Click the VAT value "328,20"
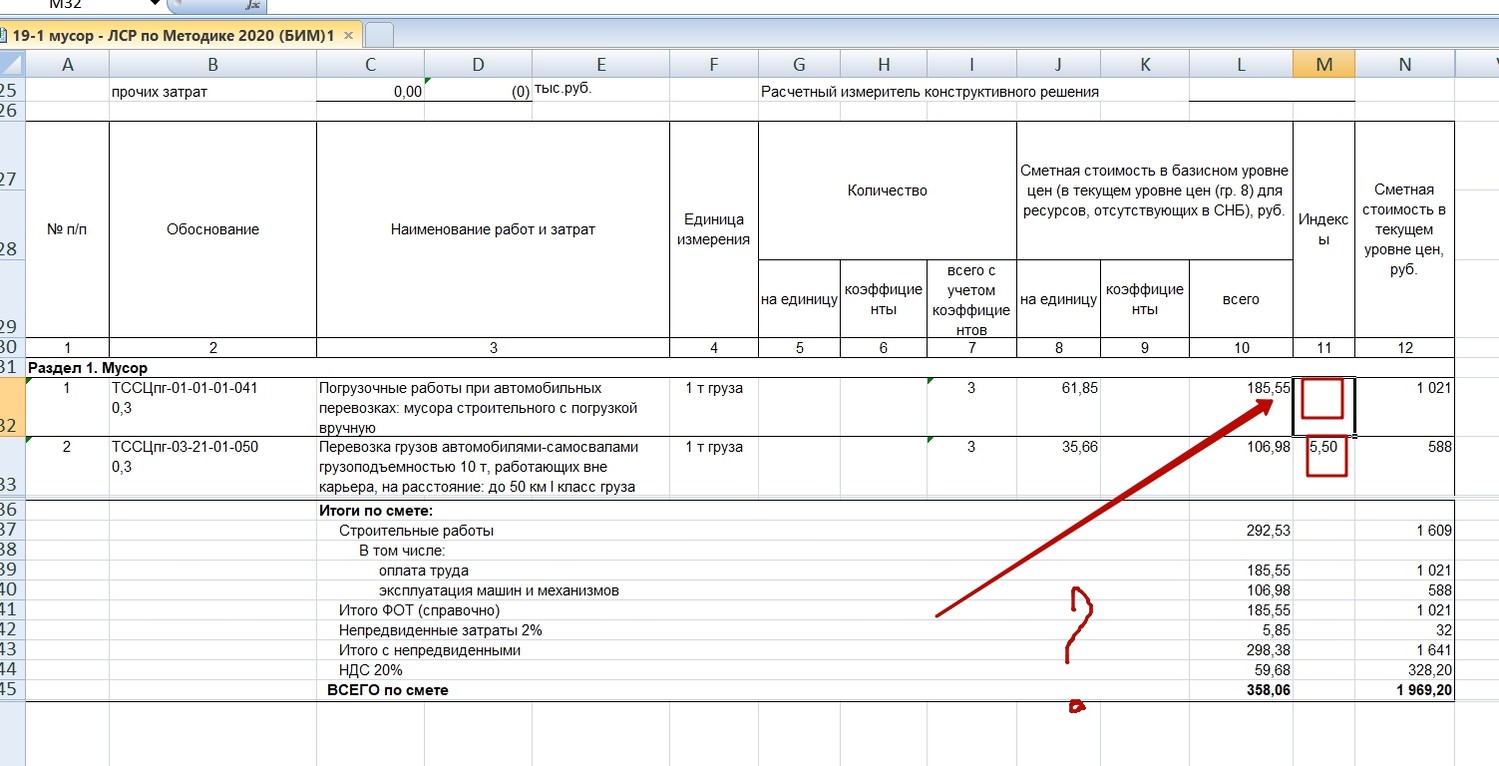The image size is (1499, 766). click(1431, 670)
